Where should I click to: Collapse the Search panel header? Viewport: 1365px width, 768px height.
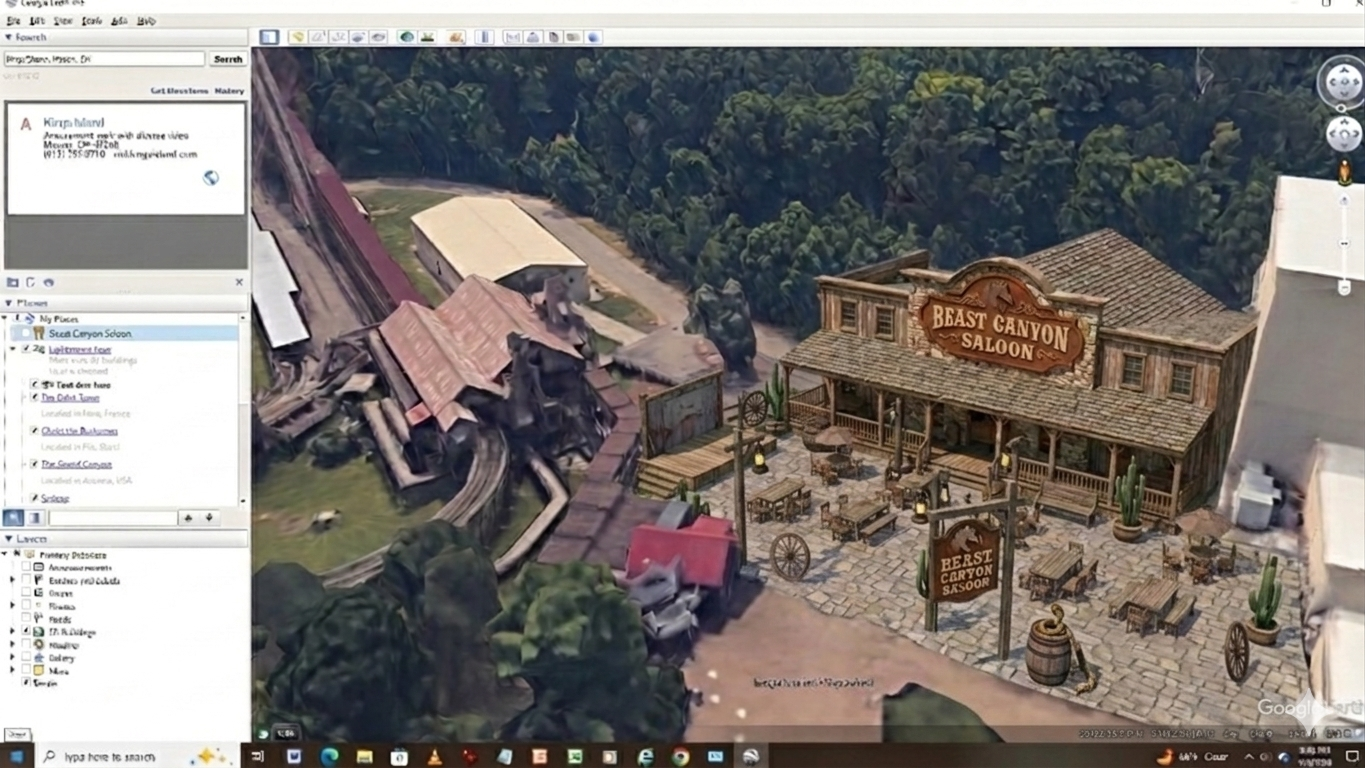coord(9,37)
